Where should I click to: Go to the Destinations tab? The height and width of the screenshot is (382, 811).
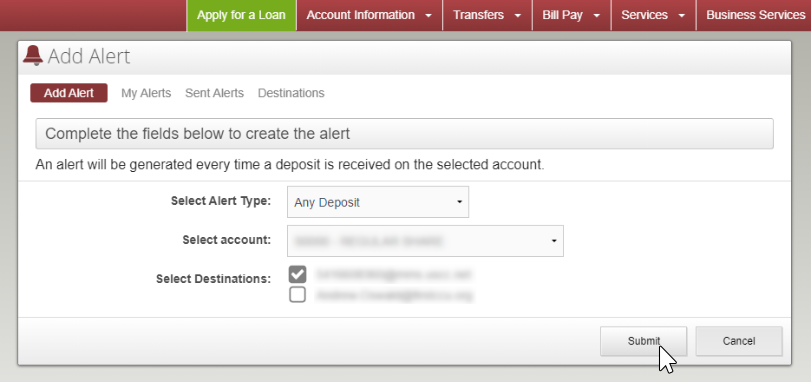point(291,93)
